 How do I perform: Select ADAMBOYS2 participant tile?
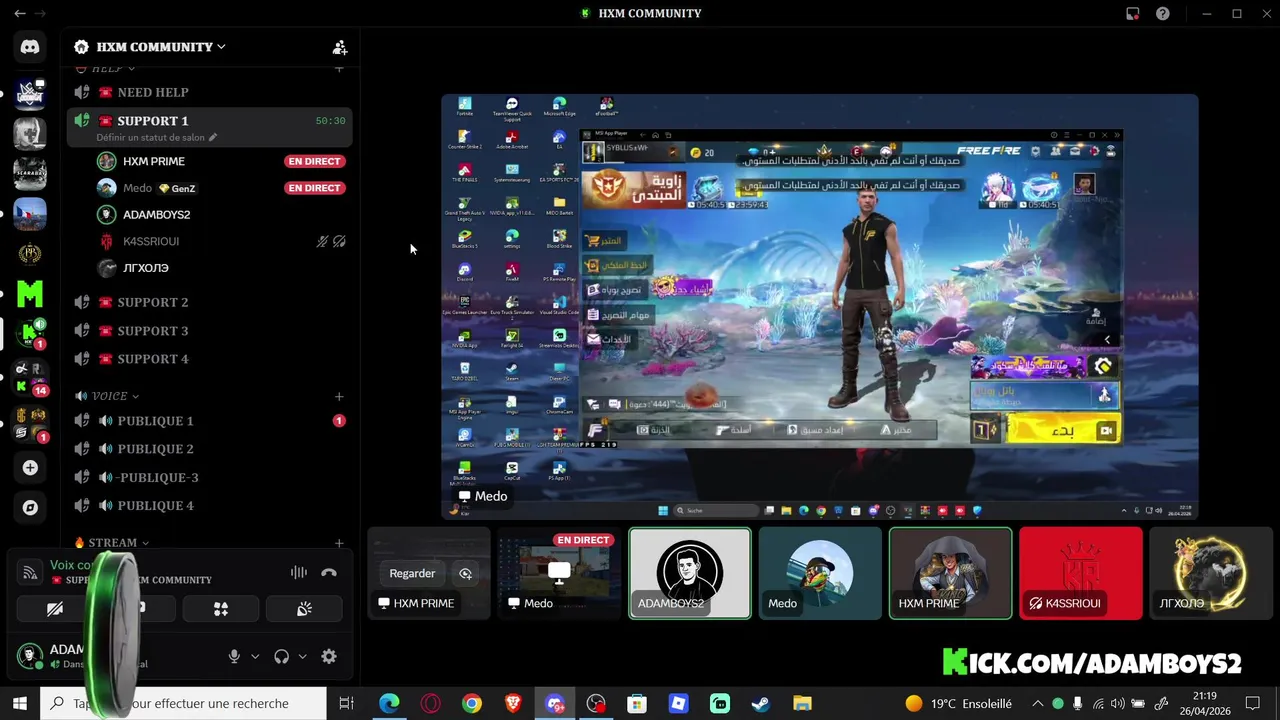pyautogui.click(x=690, y=574)
